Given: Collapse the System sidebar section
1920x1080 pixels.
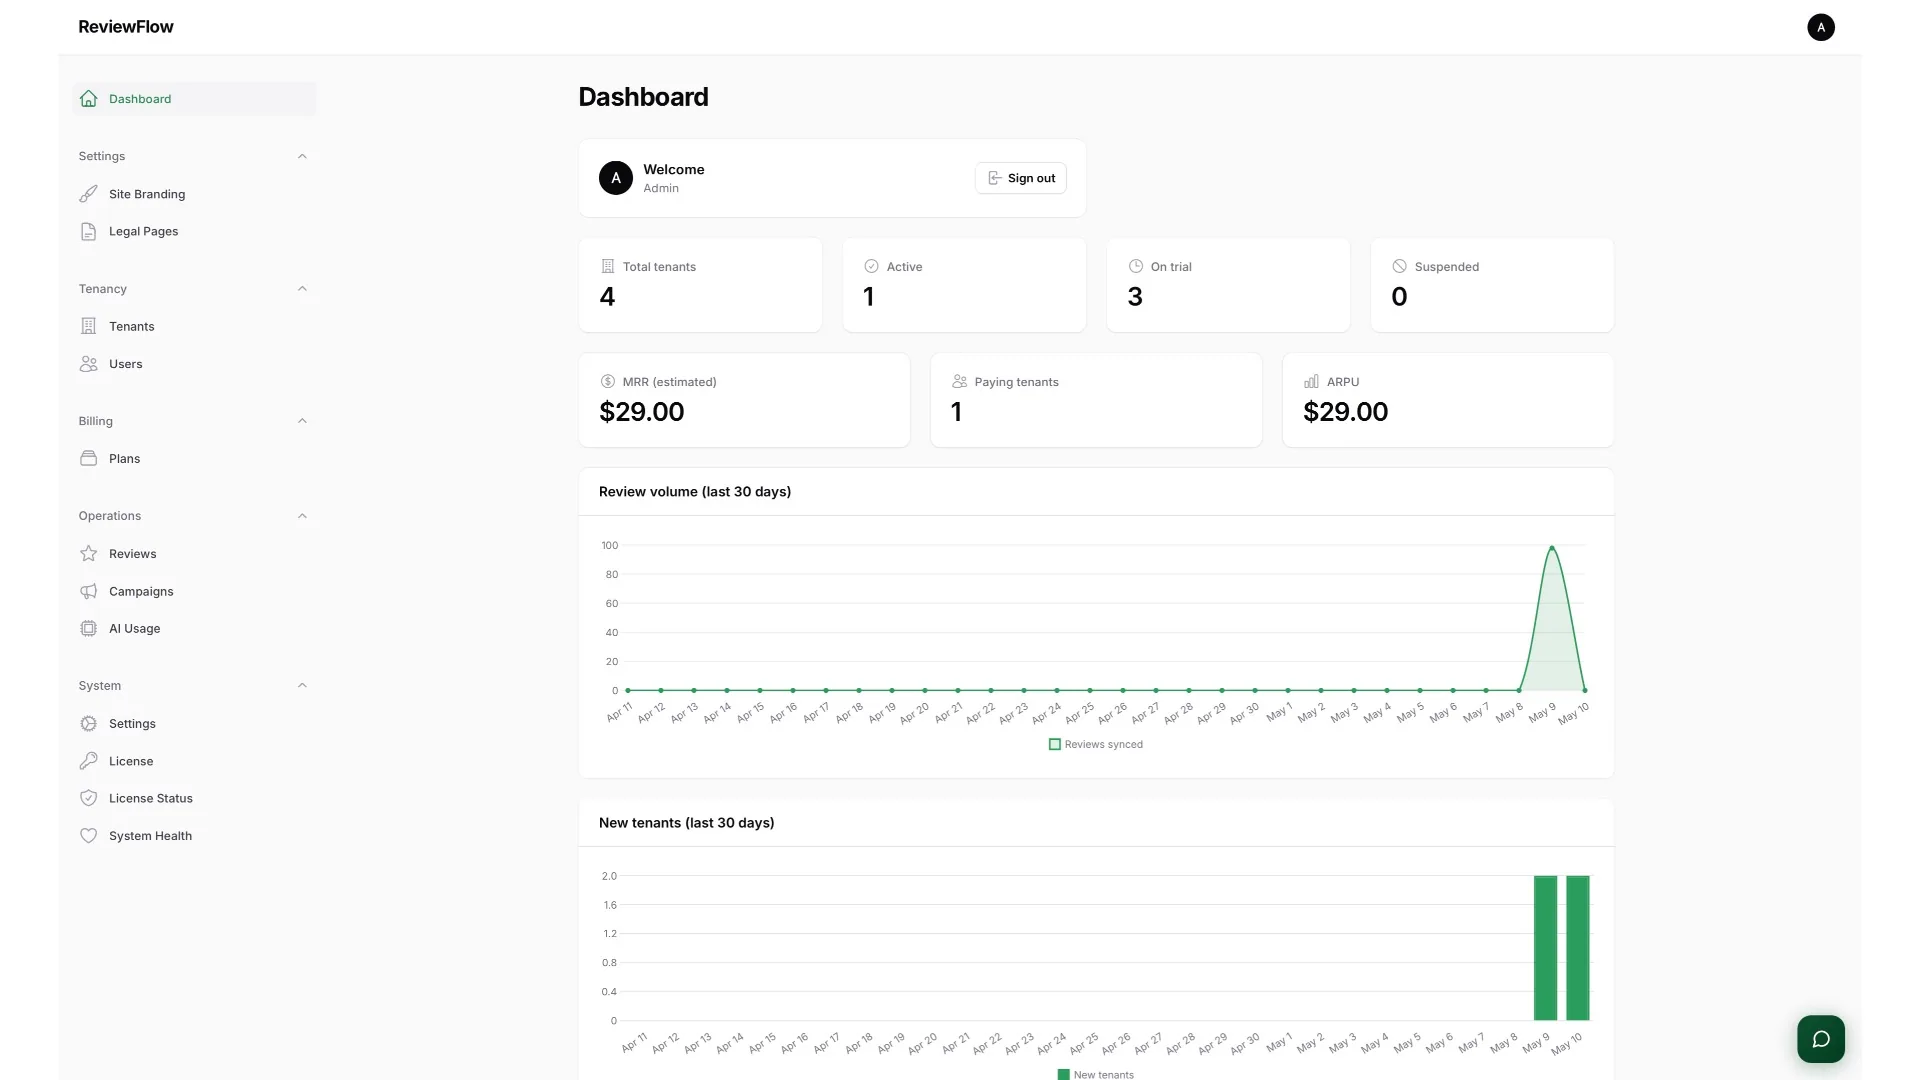Looking at the screenshot, I should [x=302, y=686].
